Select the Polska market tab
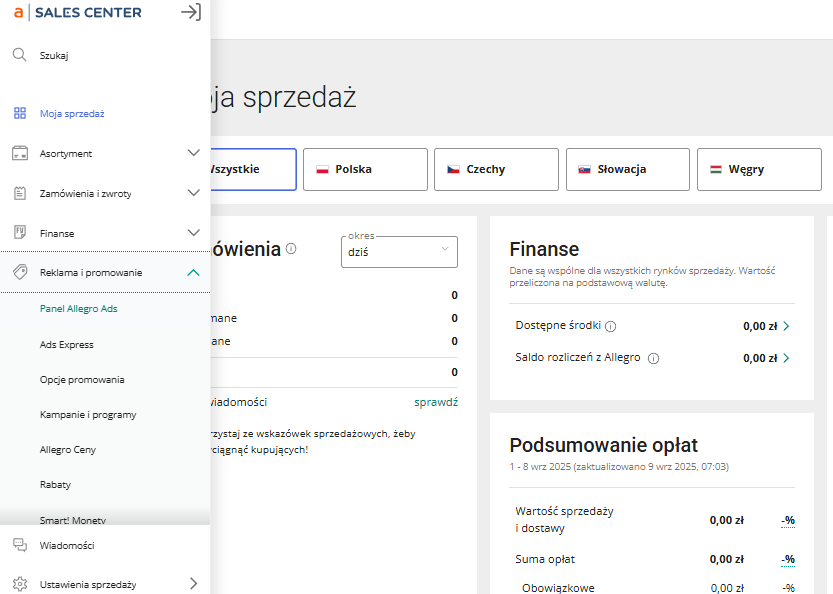 click(365, 169)
